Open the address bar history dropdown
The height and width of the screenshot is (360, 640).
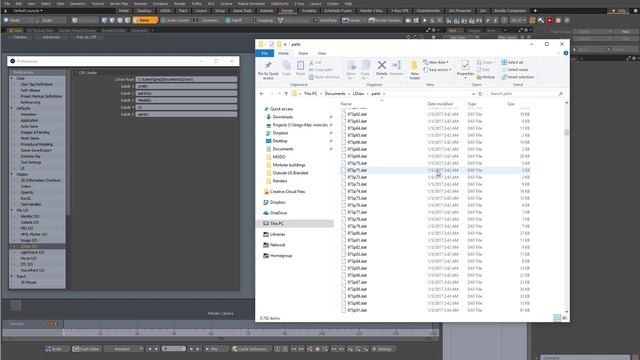473,94
